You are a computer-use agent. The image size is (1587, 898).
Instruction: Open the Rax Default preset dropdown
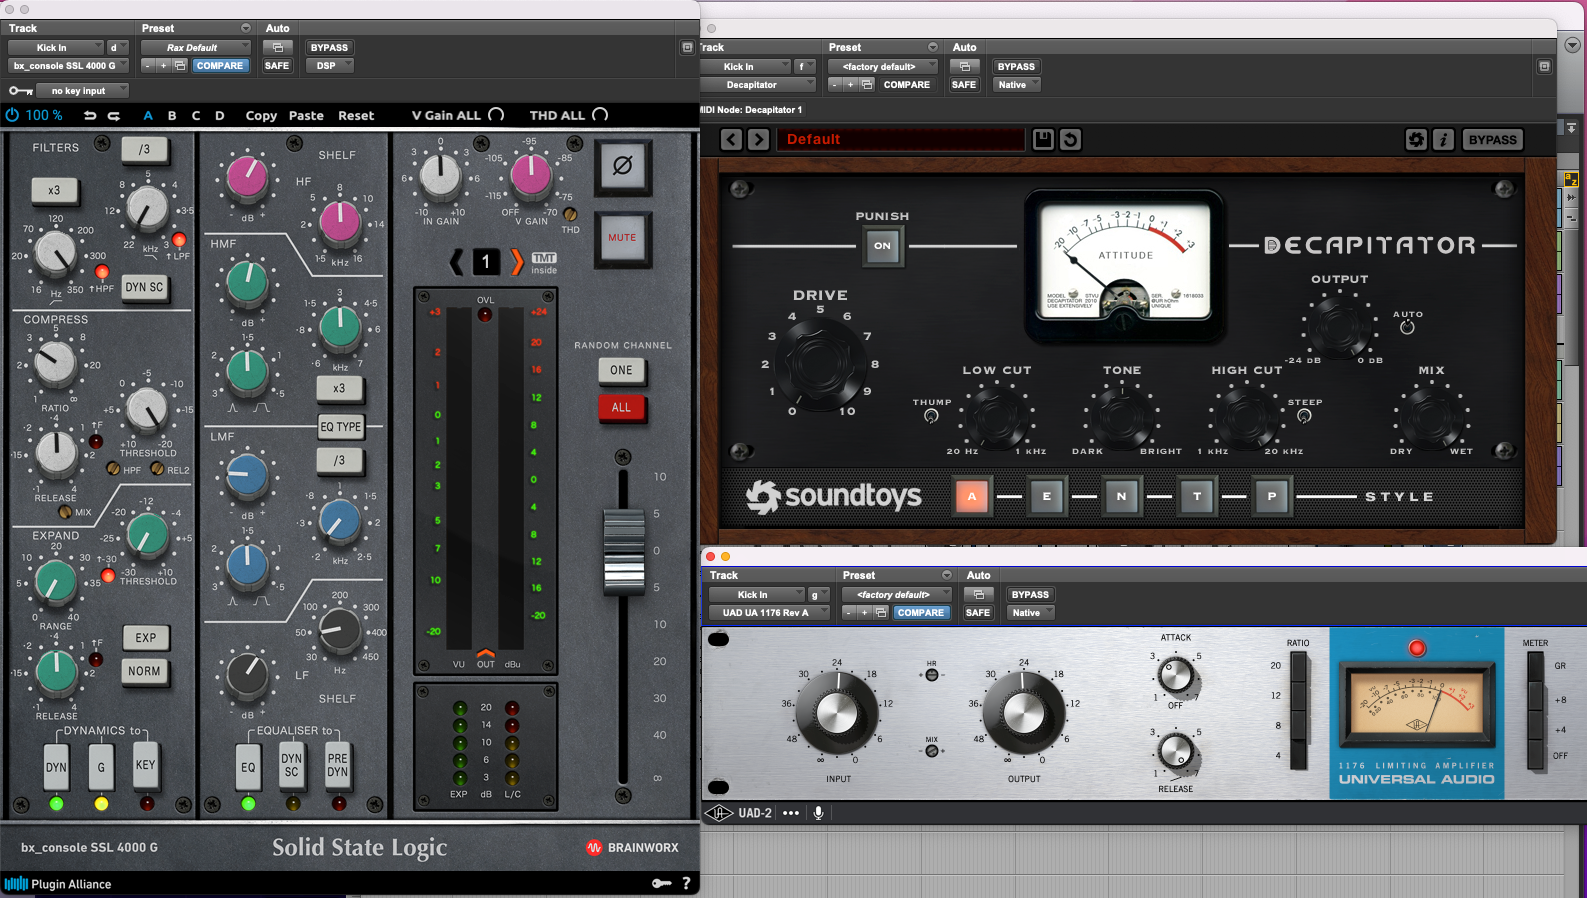(195, 47)
